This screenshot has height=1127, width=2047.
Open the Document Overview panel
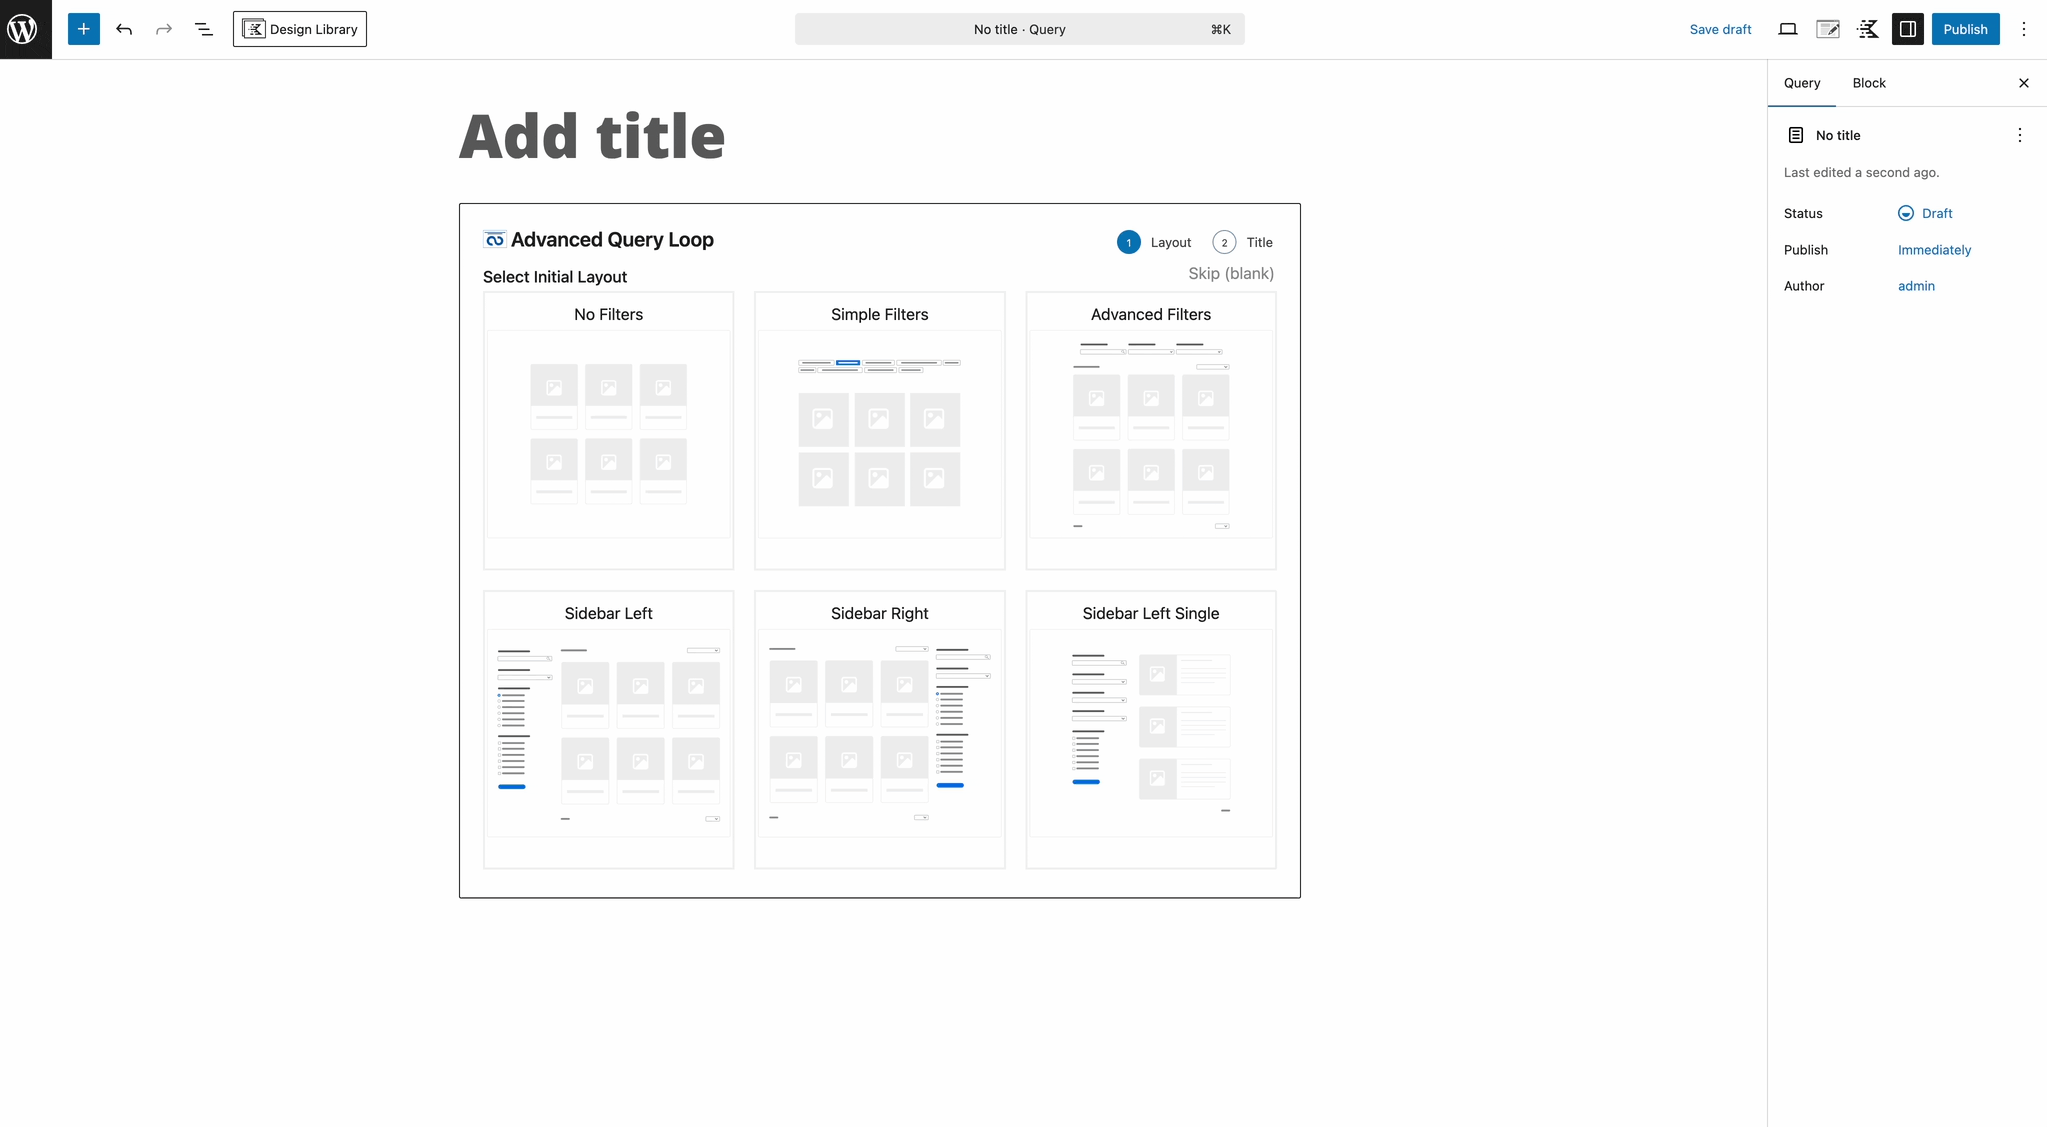click(x=203, y=29)
